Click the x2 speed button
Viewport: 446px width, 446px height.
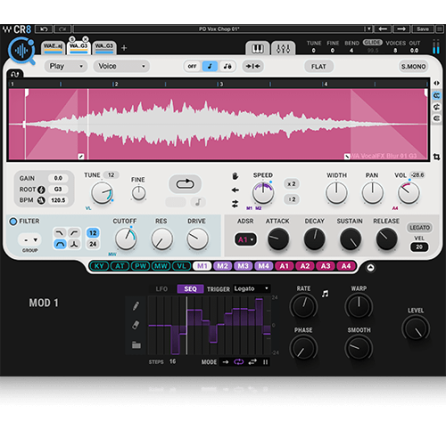click(292, 184)
